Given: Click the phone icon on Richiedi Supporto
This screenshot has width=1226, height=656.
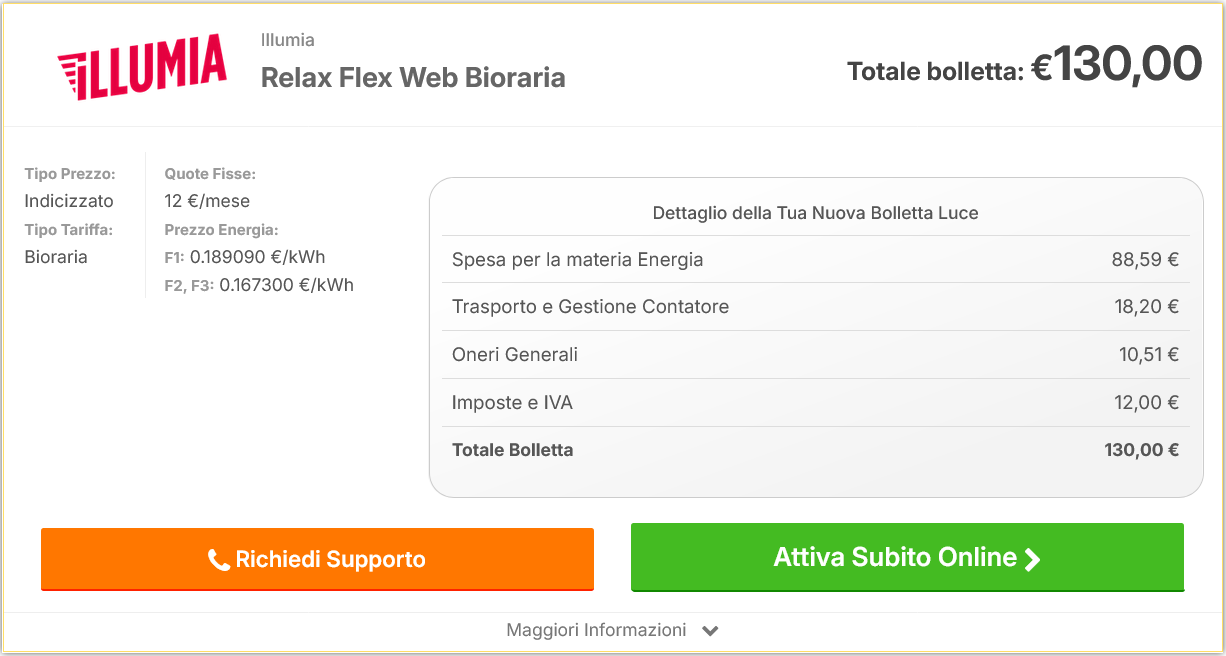Looking at the screenshot, I should (x=219, y=560).
